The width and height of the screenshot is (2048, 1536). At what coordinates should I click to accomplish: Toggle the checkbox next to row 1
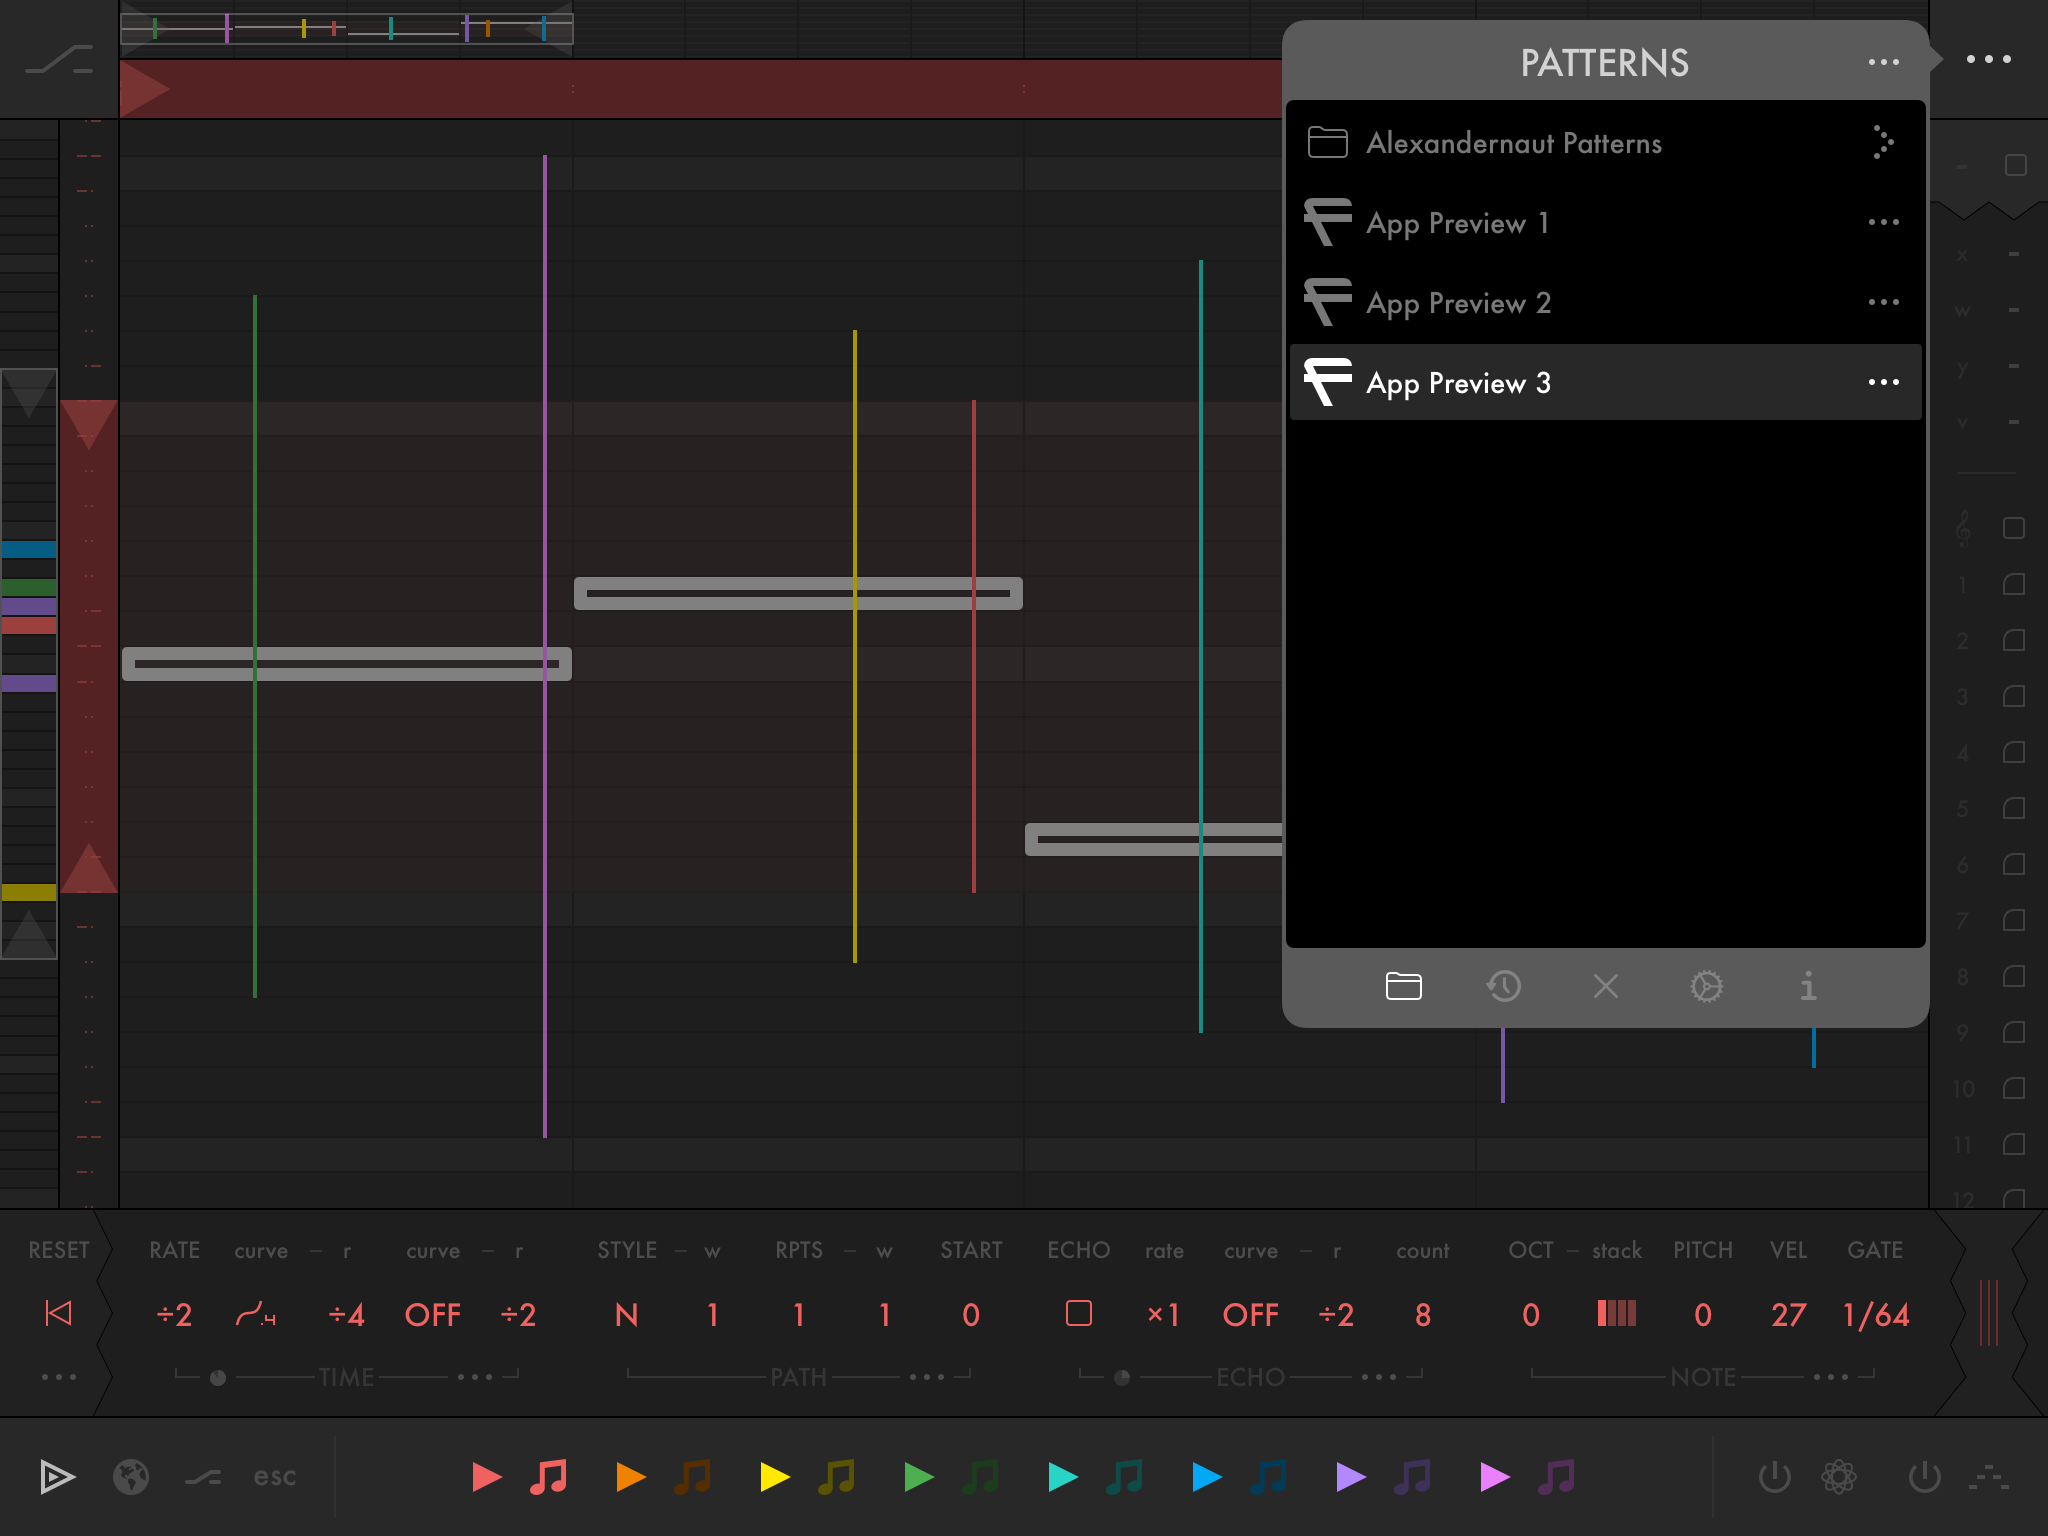click(x=2014, y=584)
